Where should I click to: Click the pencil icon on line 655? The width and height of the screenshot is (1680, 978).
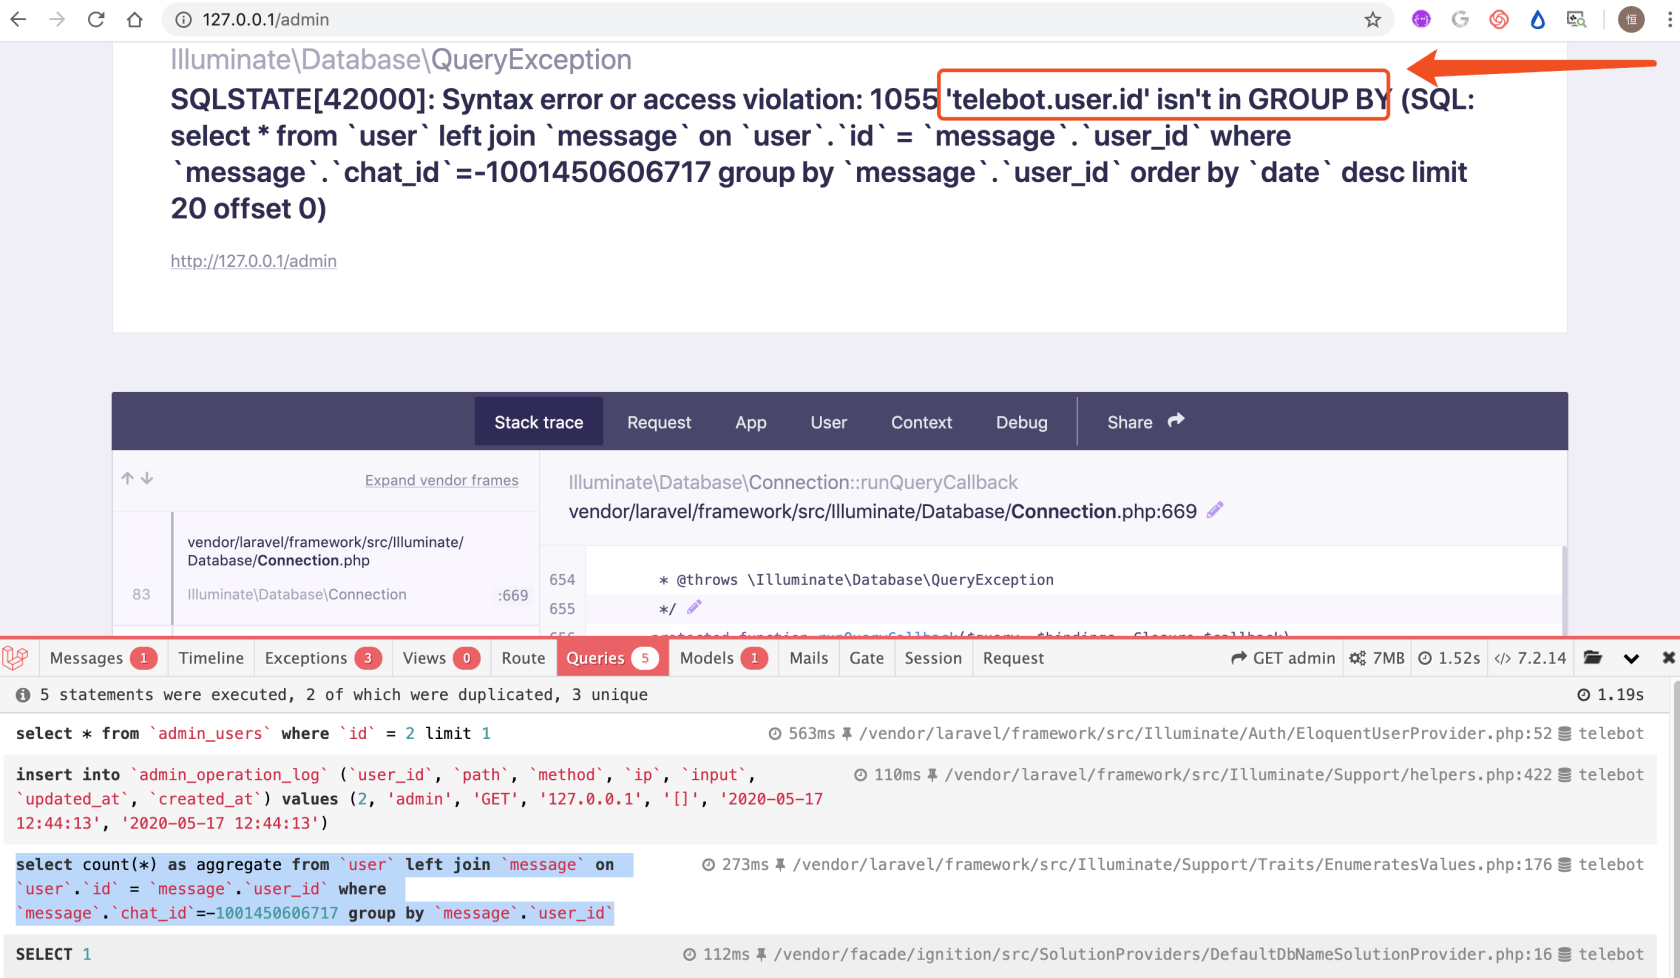click(x=694, y=607)
